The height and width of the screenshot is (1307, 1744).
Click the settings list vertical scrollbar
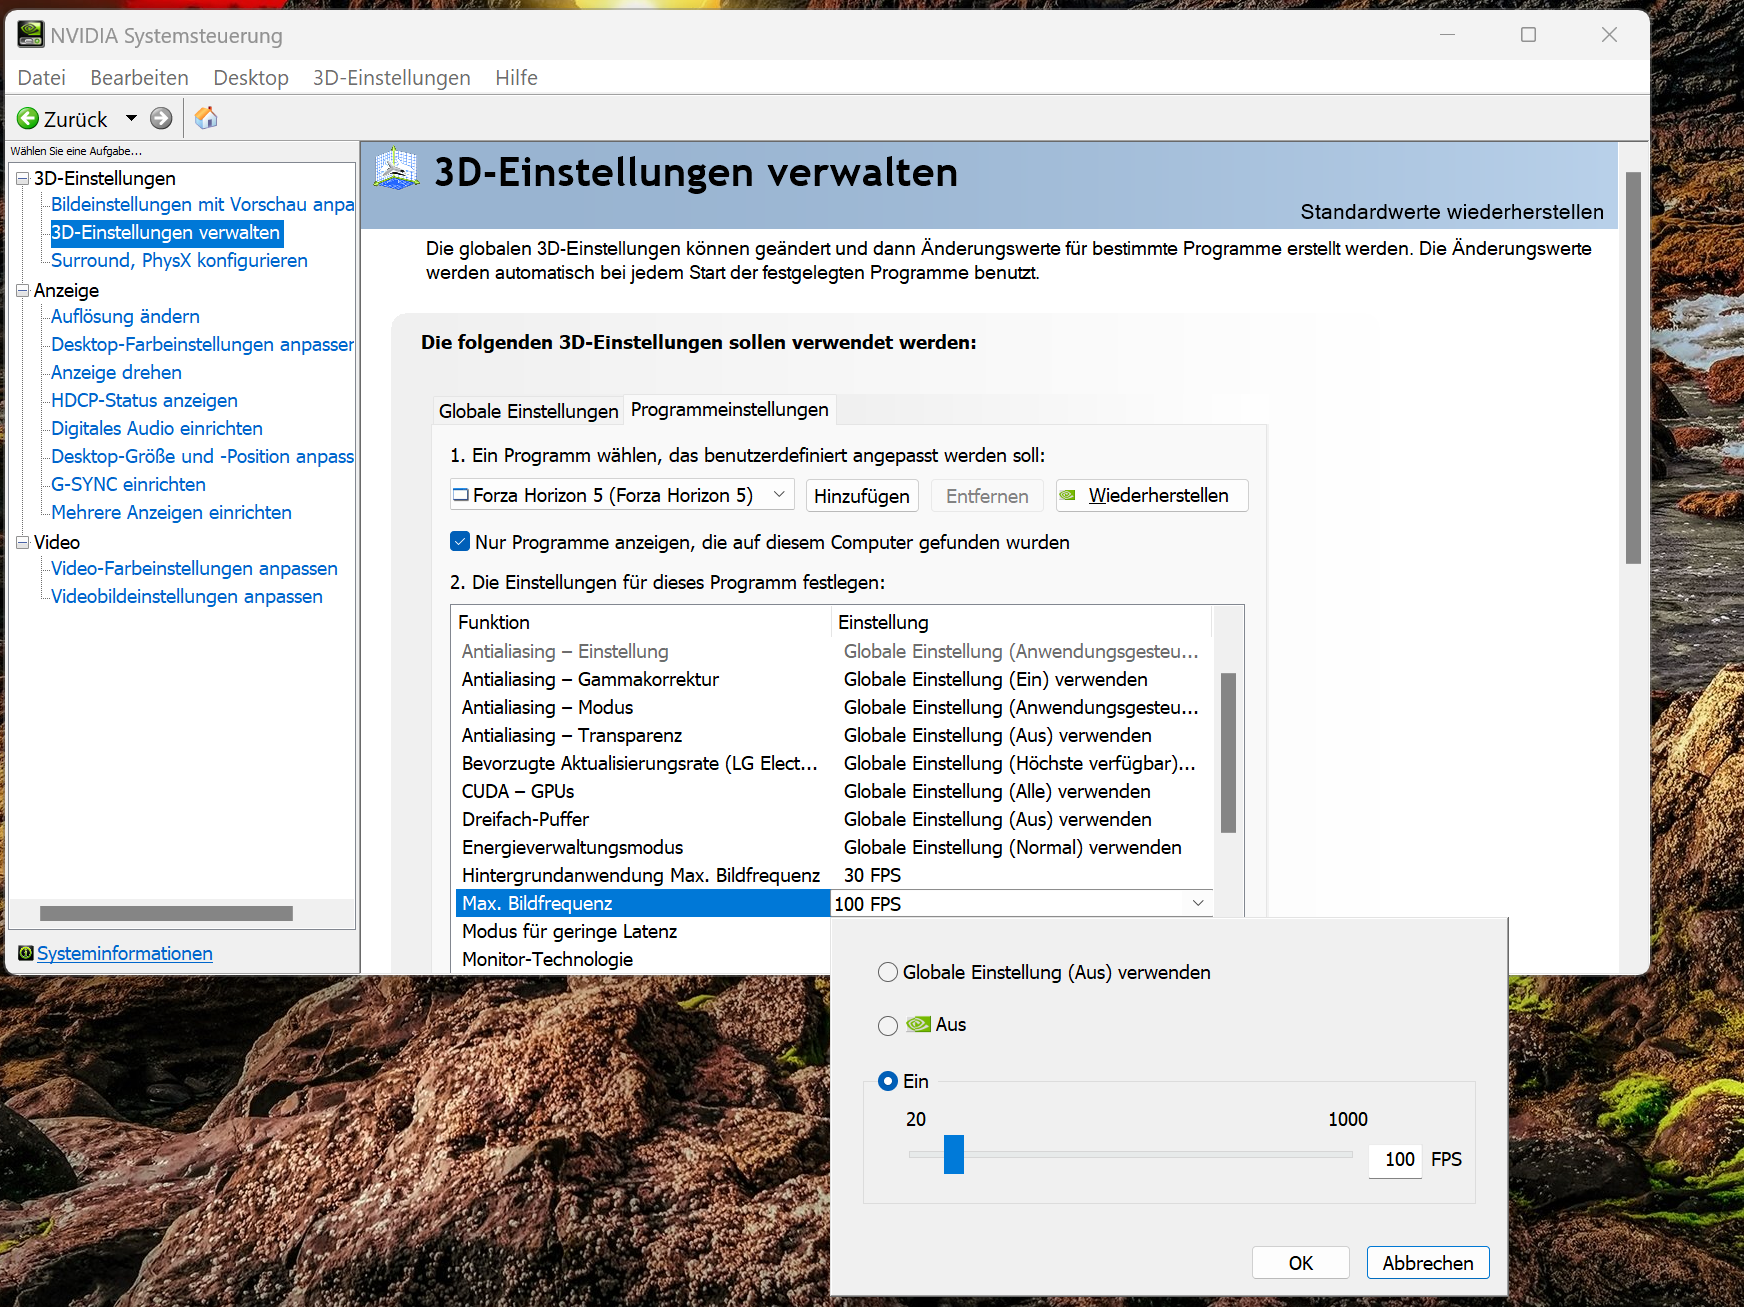[1228, 753]
